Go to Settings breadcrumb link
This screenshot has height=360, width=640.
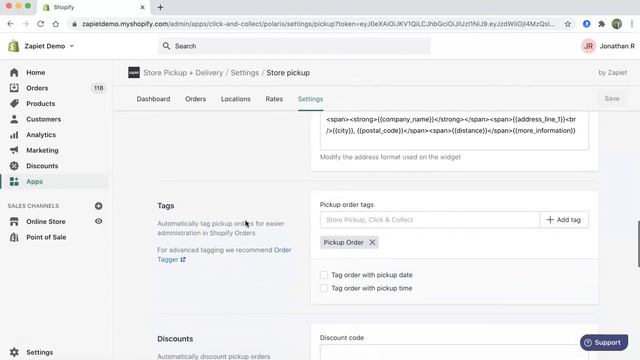(x=244, y=73)
